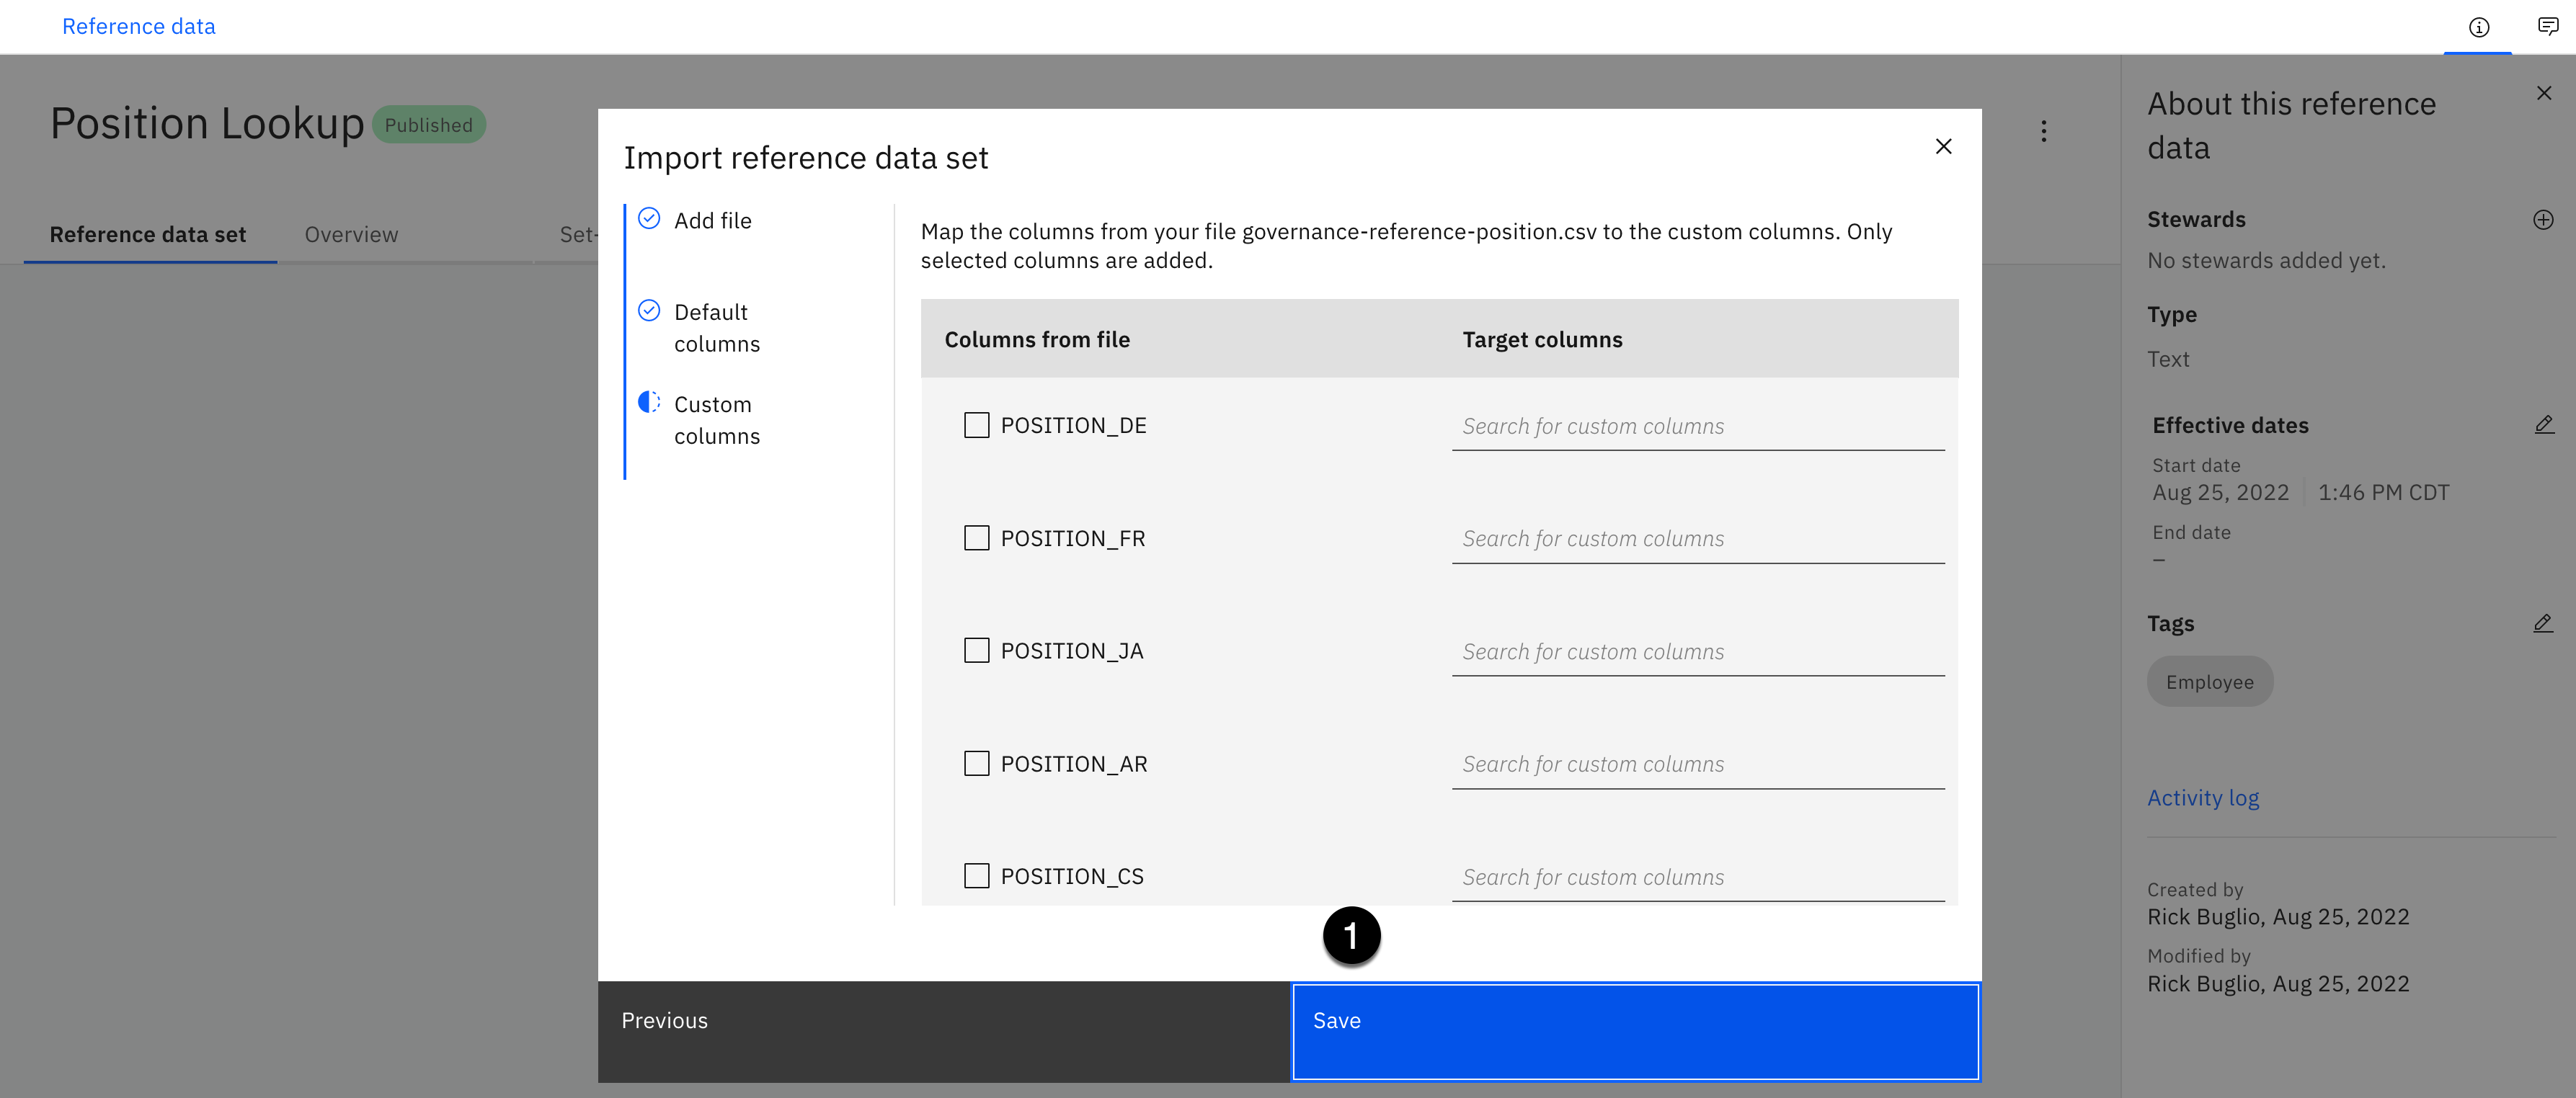This screenshot has height=1098, width=2576.
Task: Click the info icon in top bar
Action: tap(2478, 27)
